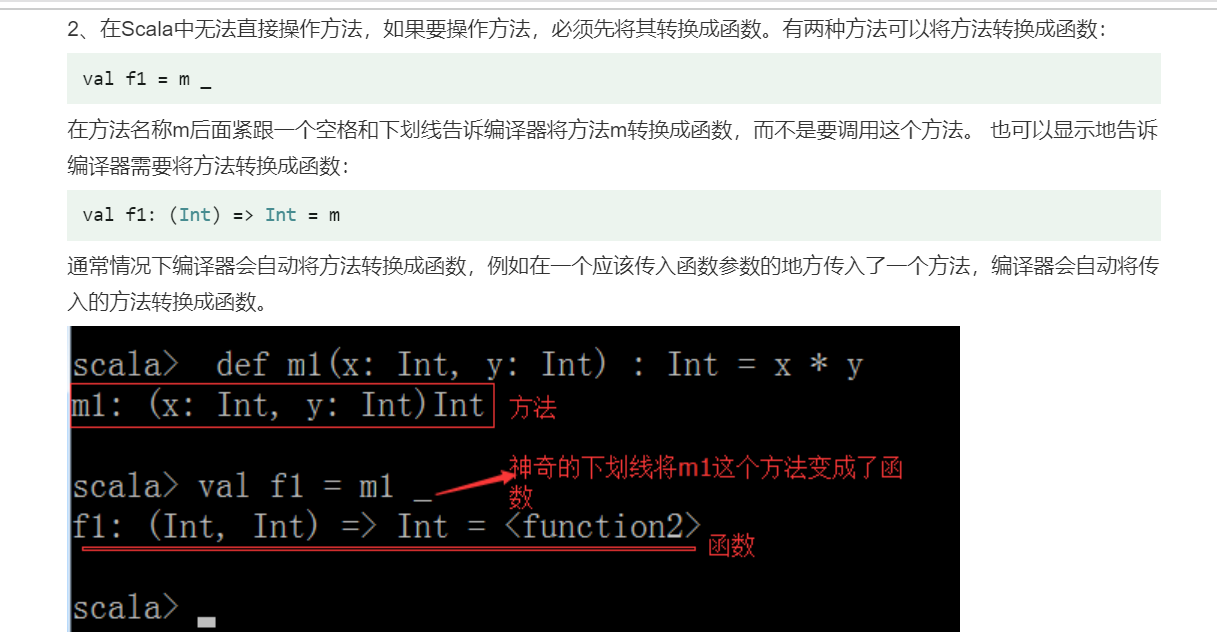This screenshot has width=1217, height=632.
Task: Click the red '函数' label
Action: (731, 545)
